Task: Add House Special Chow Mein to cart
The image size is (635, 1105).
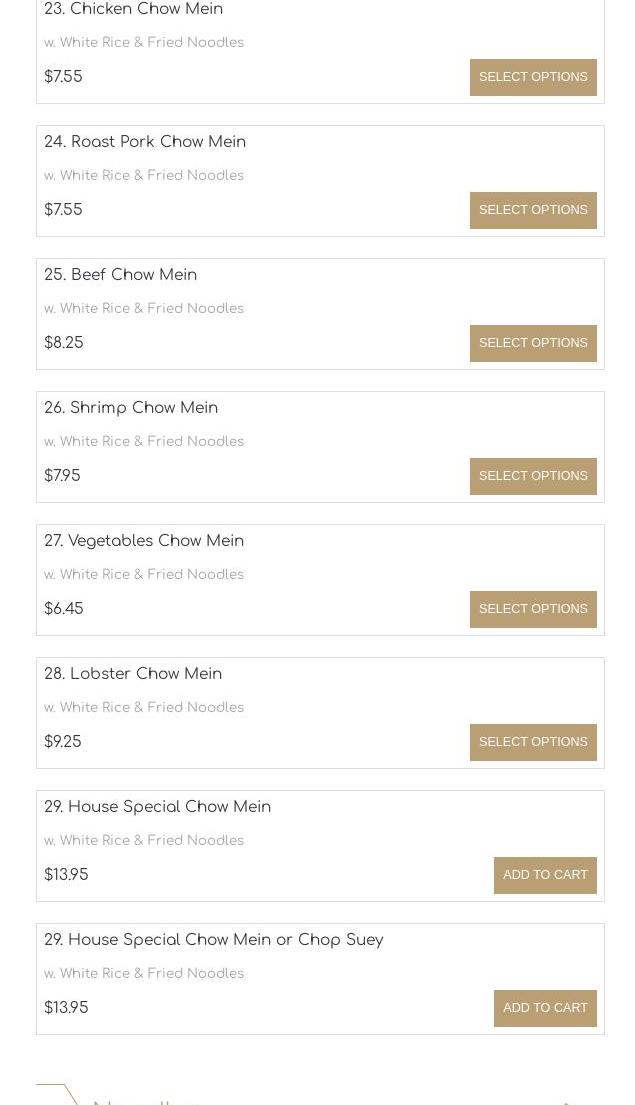Action: pyautogui.click(x=545, y=875)
